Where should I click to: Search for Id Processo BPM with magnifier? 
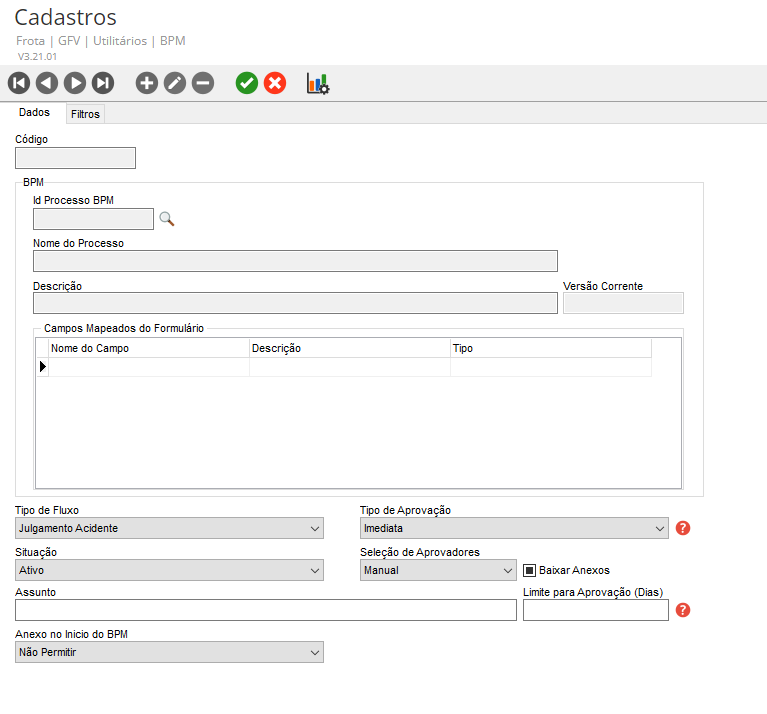[167, 219]
